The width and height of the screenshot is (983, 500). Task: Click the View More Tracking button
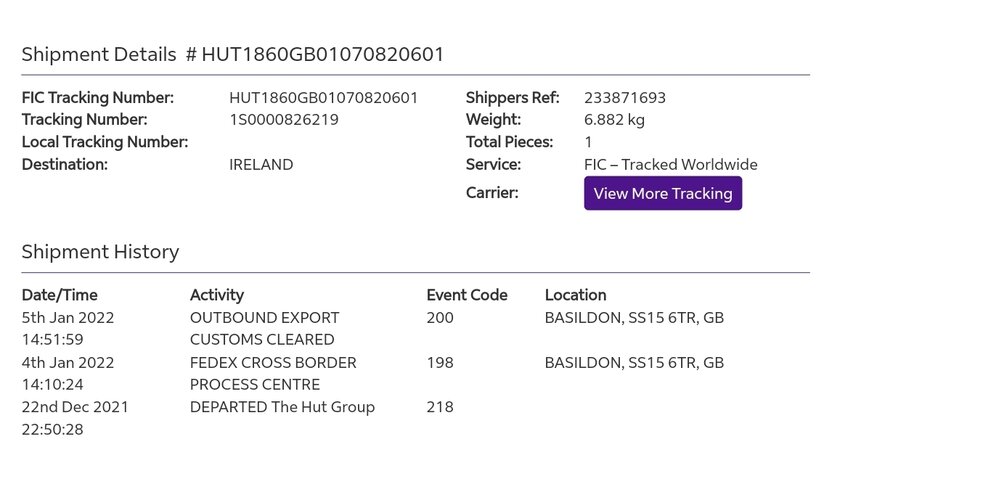[x=663, y=193]
